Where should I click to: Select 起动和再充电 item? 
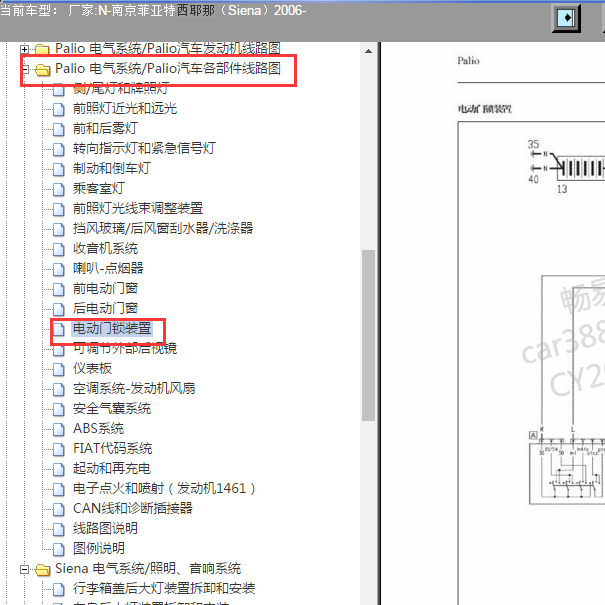point(112,469)
